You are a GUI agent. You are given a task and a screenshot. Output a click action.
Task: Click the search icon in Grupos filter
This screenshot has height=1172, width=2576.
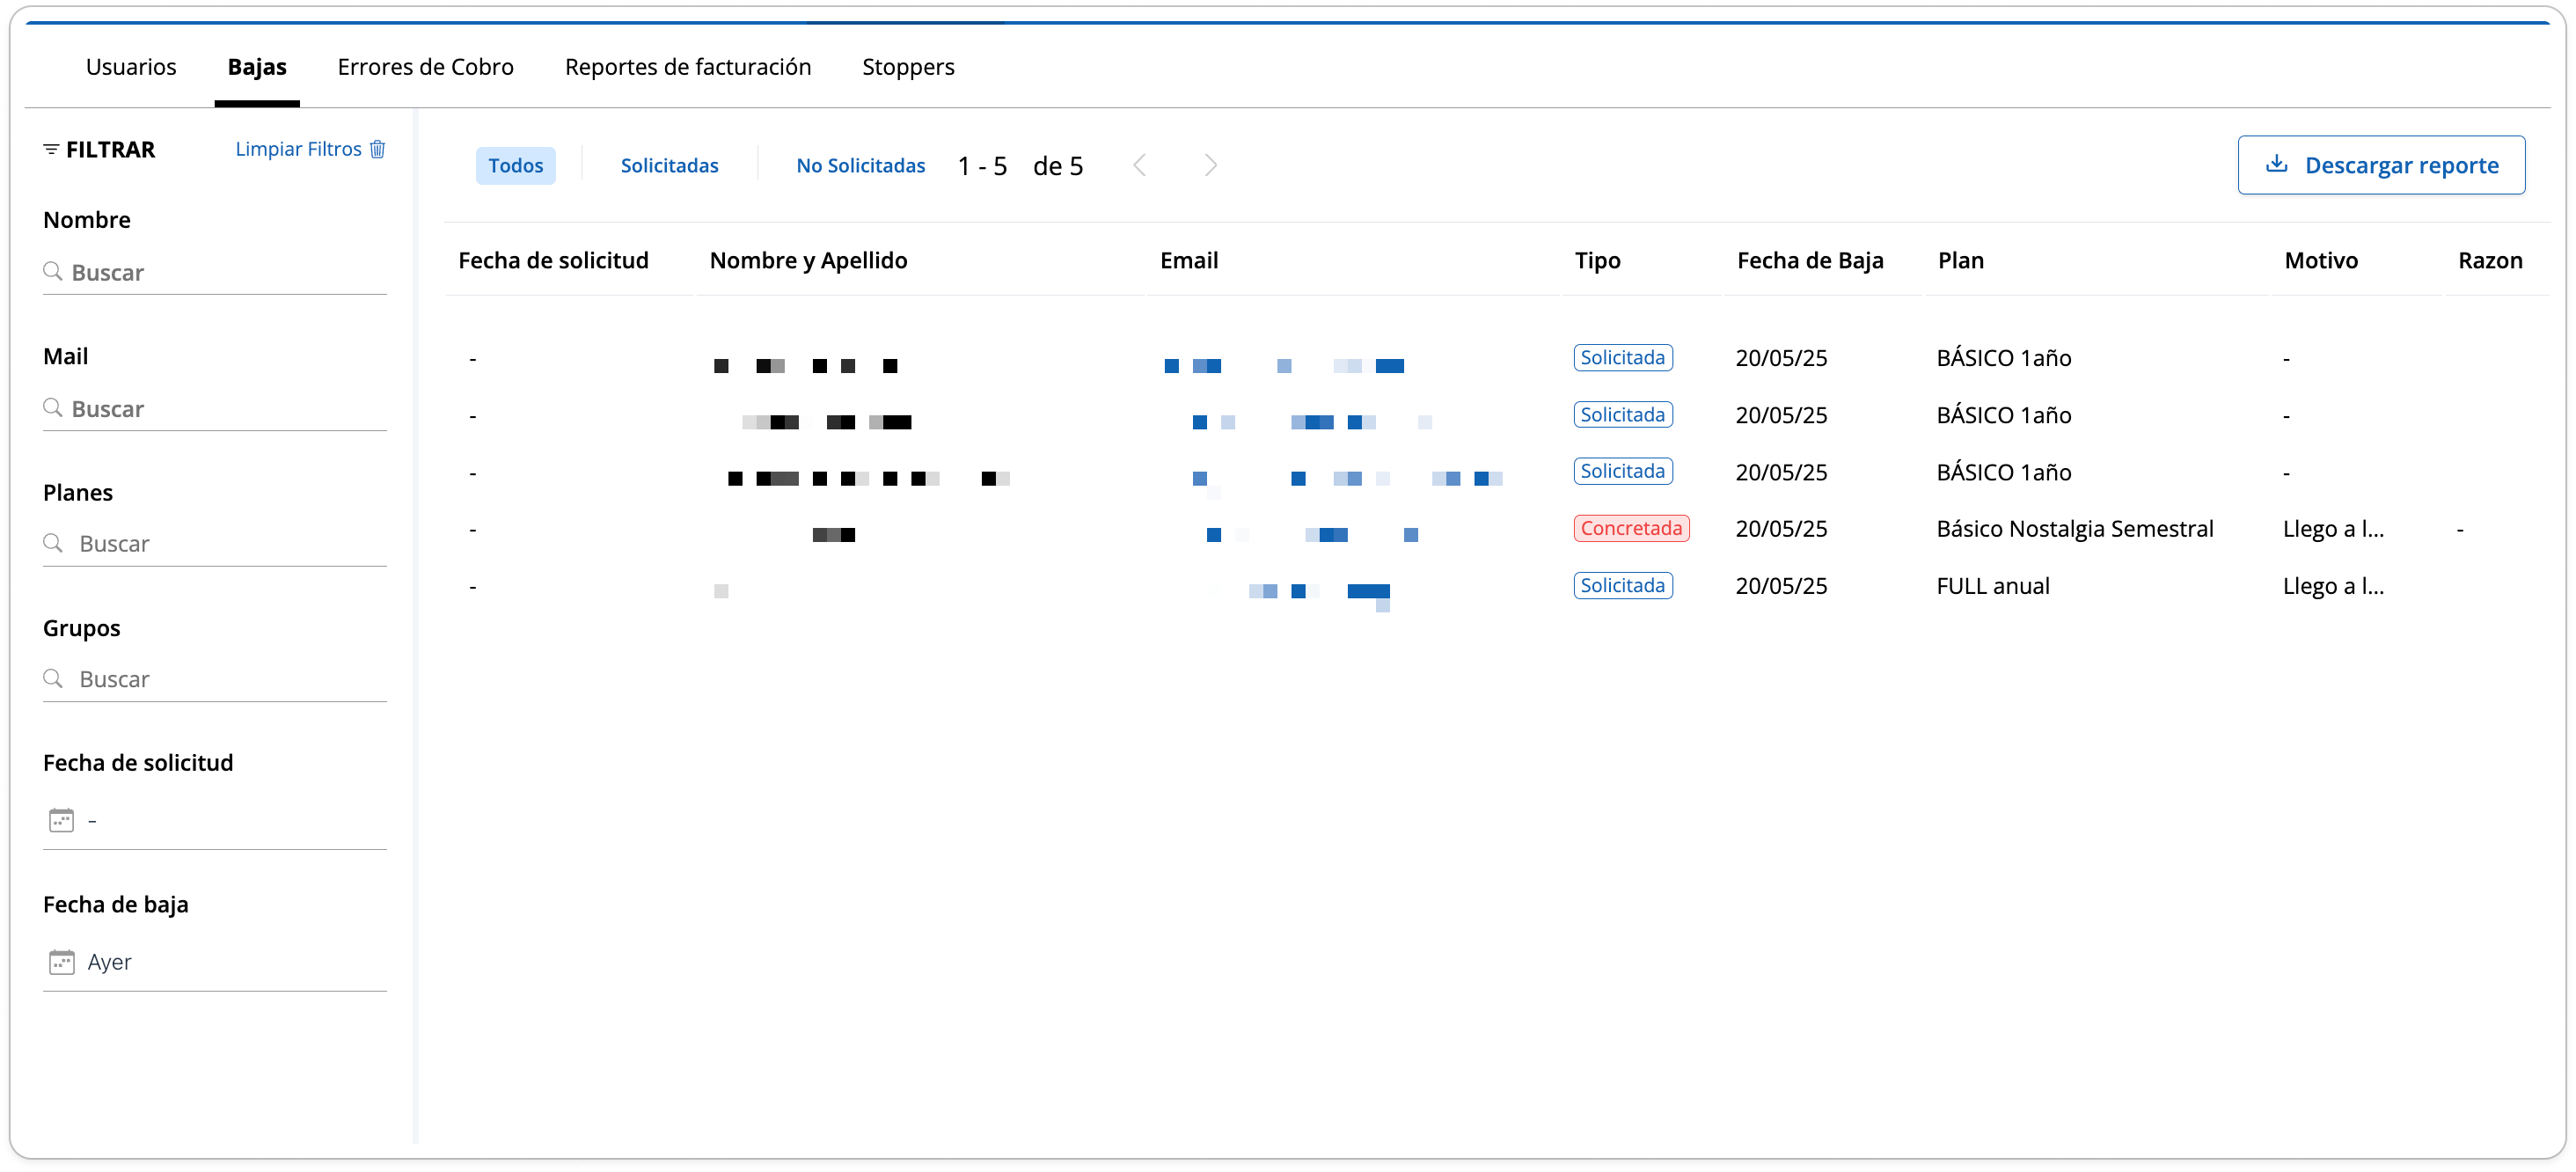(x=53, y=678)
